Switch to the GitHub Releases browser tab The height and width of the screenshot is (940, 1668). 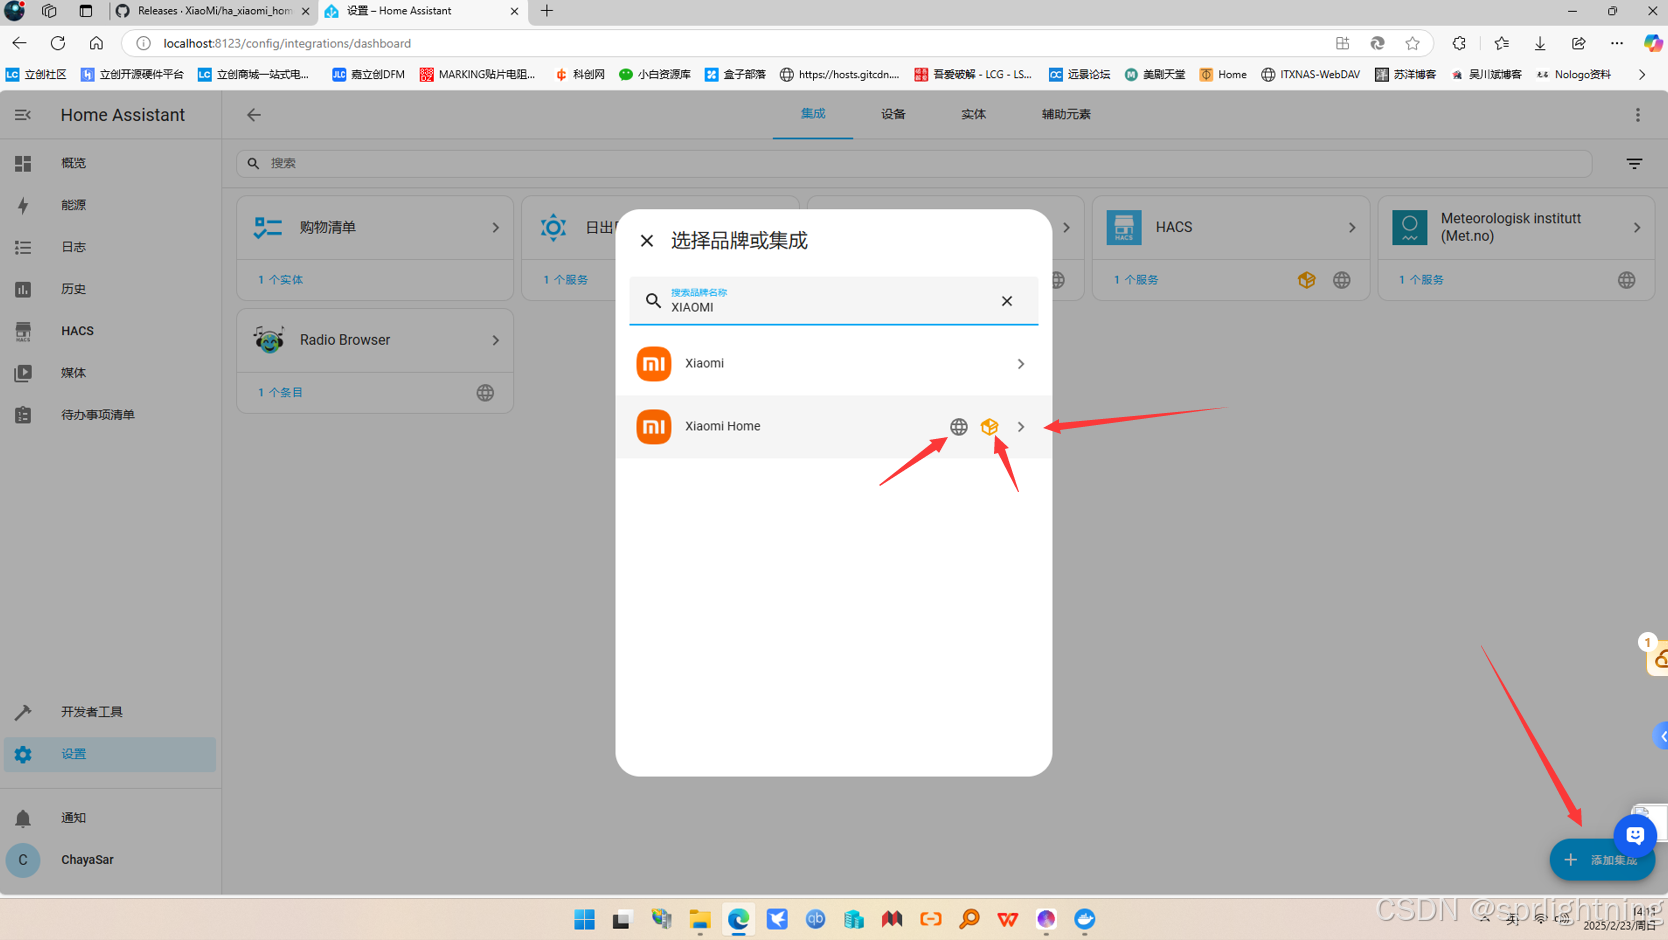(x=212, y=11)
